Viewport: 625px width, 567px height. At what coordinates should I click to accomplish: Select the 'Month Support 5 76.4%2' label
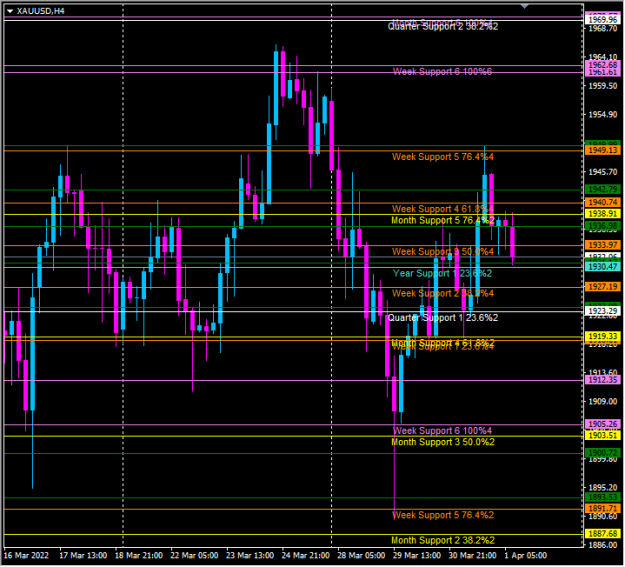coord(443,220)
